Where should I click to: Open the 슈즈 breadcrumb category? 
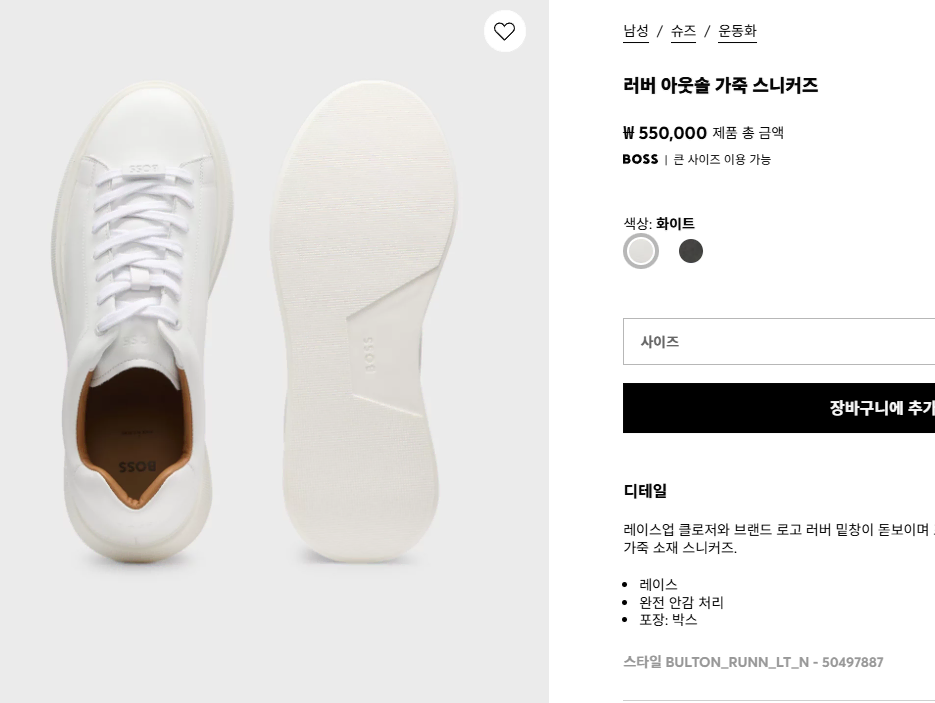pos(683,31)
